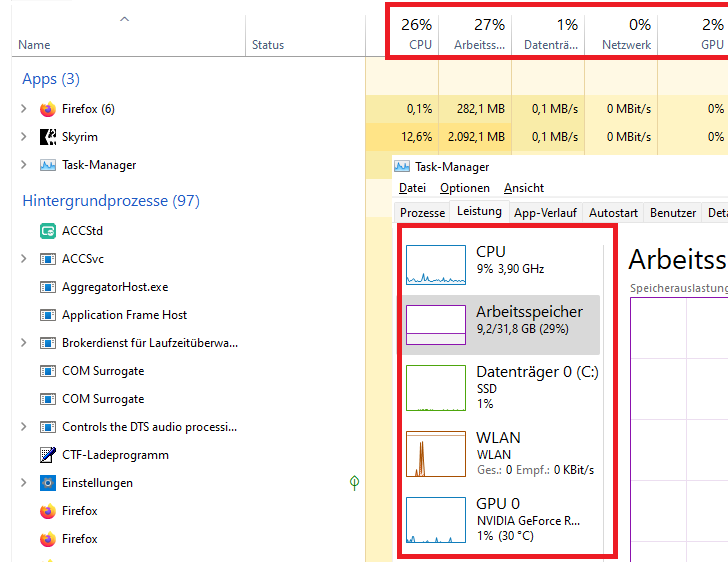Click the ACCStd process icon
This screenshot has height=562, width=728.
(x=48, y=231)
